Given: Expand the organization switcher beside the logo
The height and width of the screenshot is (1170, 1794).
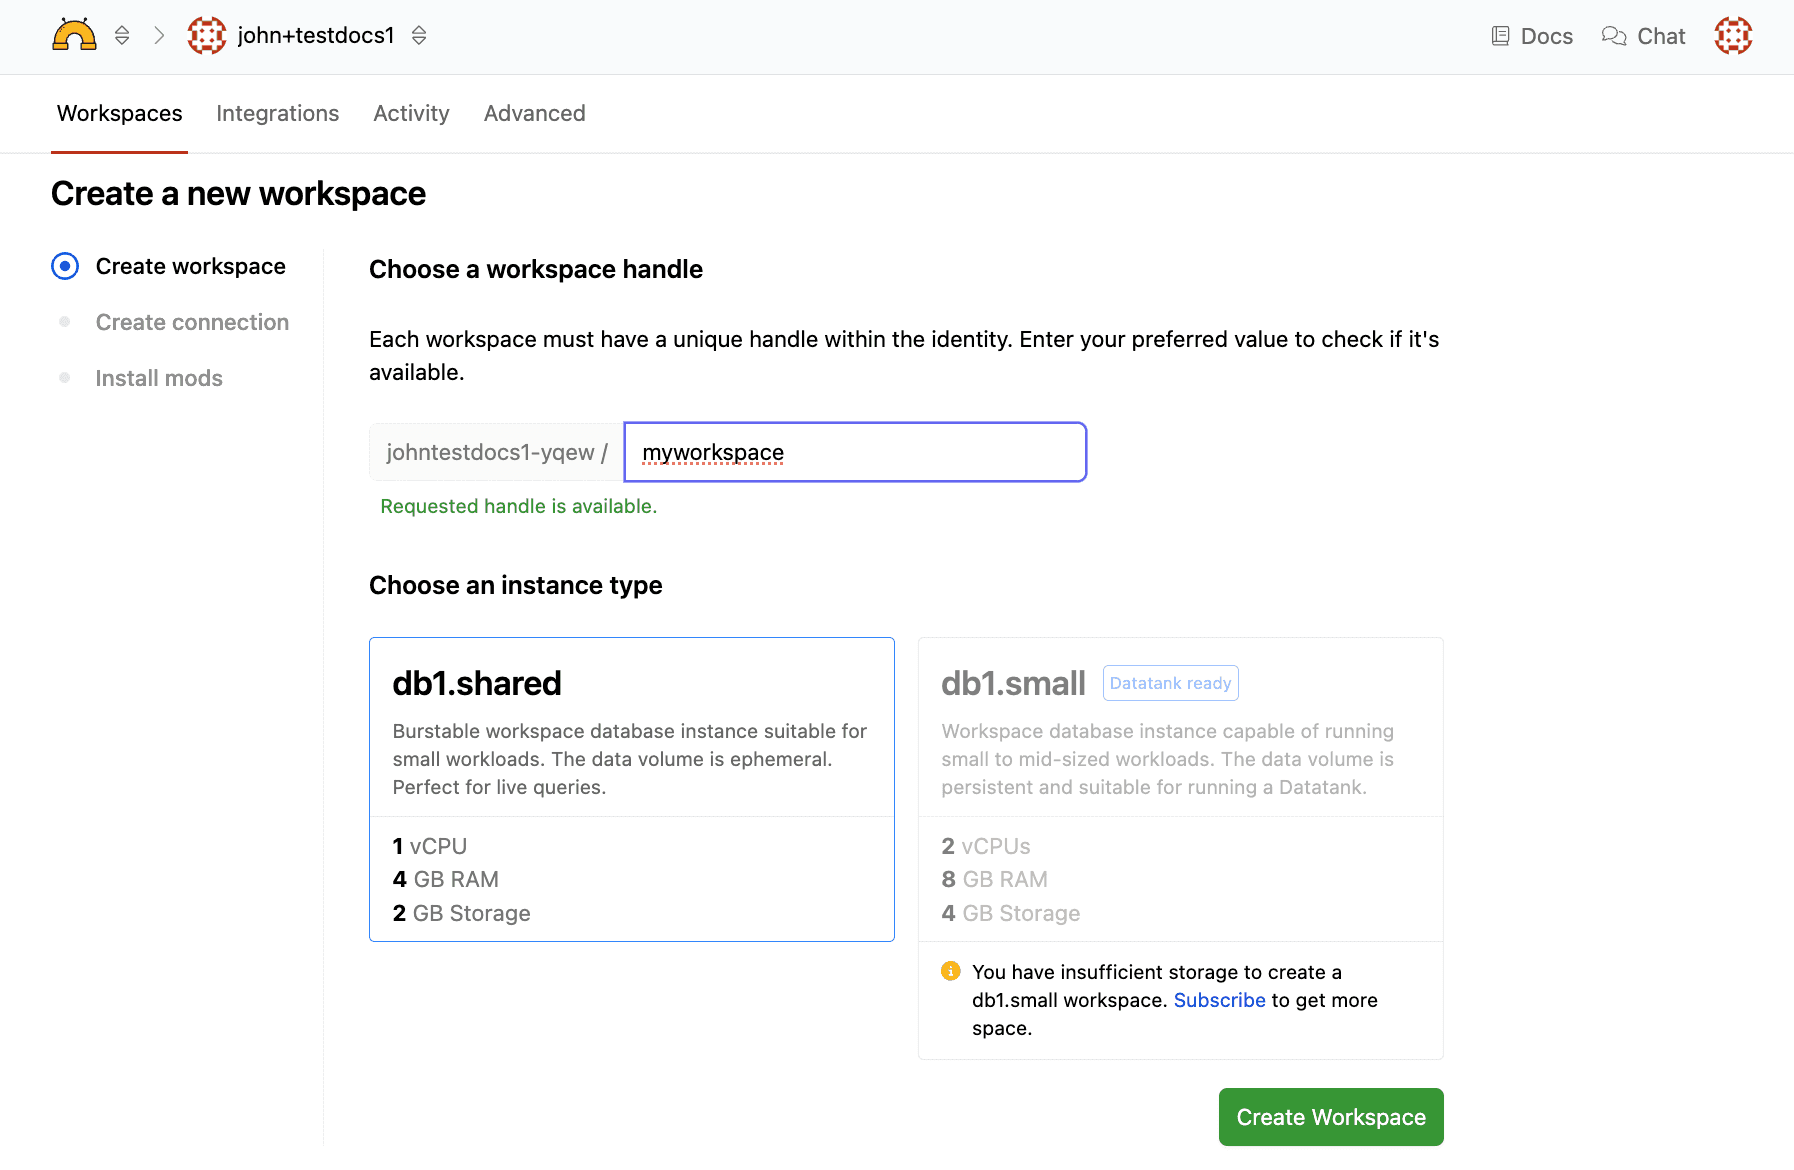Looking at the screenshot, I should coord(122,36).
